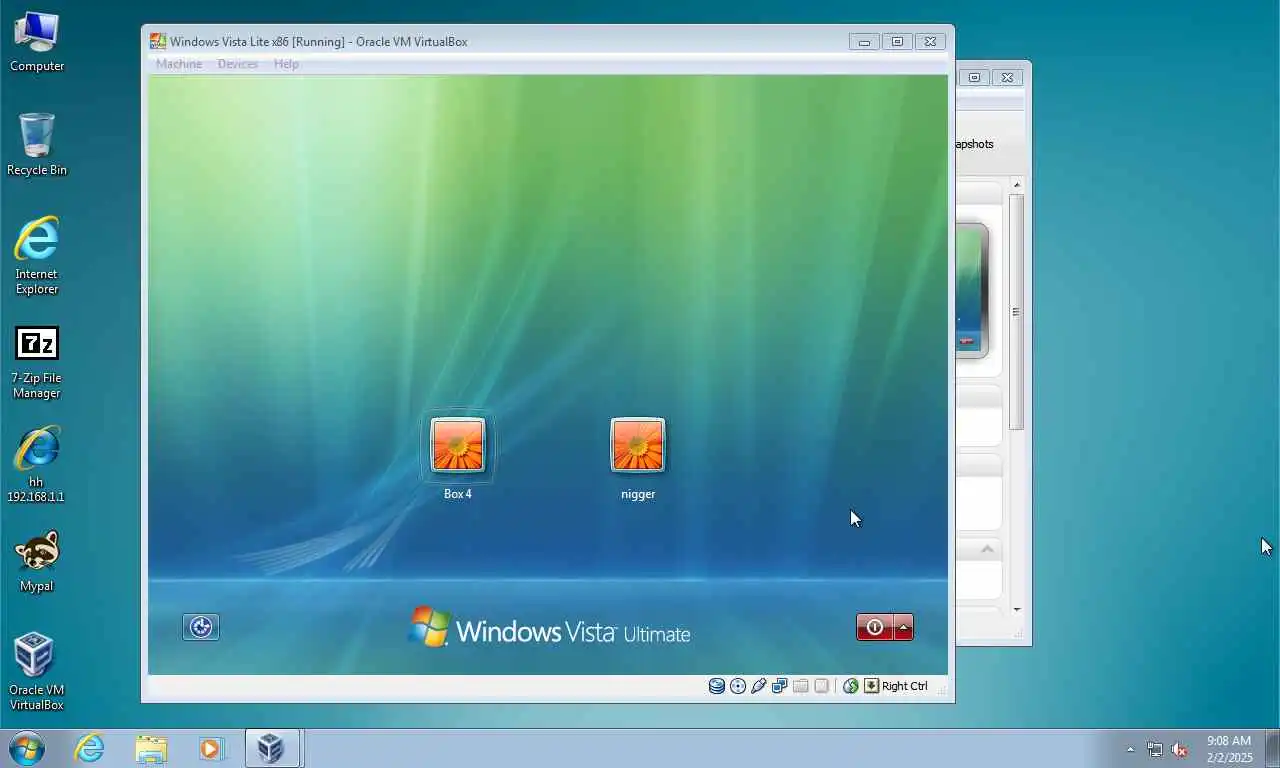Screen dimensions: 1280x768
Task: Select the Oracle VM VirtualBox desktop icon
Action: click(x=37, y=671)
